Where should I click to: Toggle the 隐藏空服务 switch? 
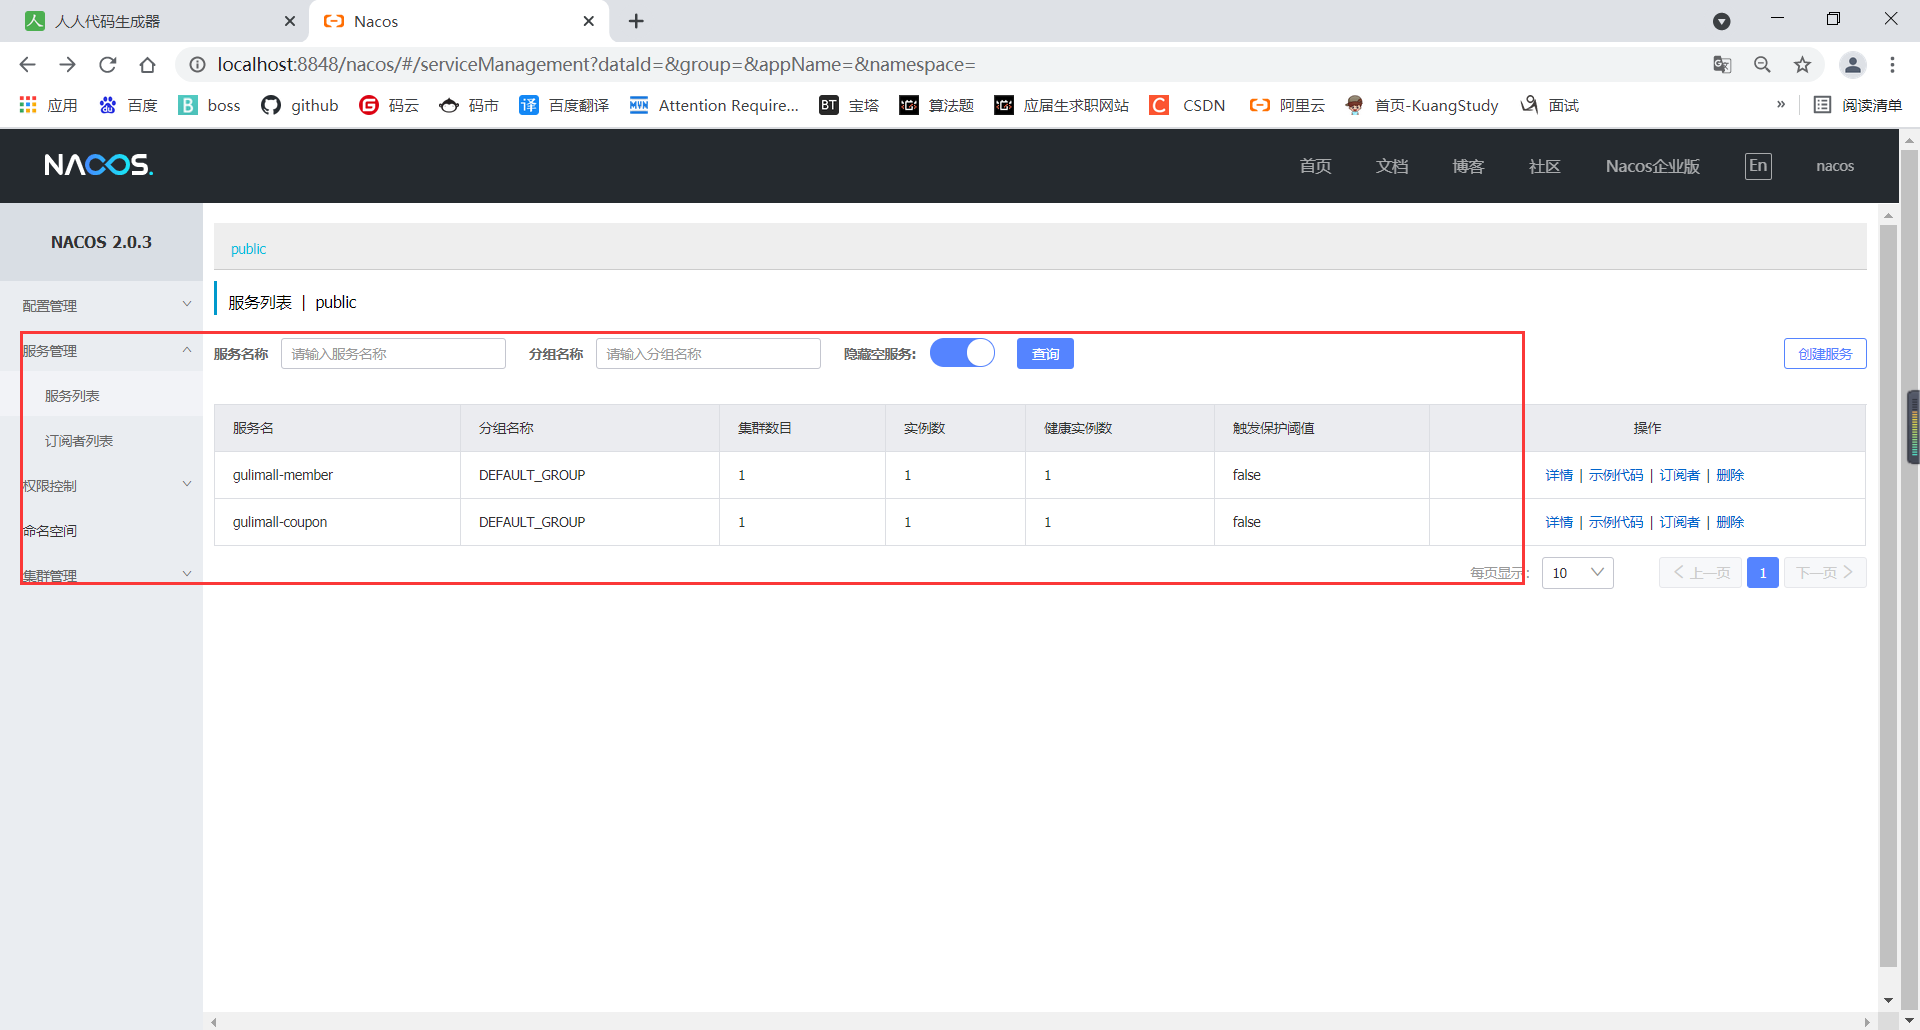pyautogui.click(x=962, y=353)
